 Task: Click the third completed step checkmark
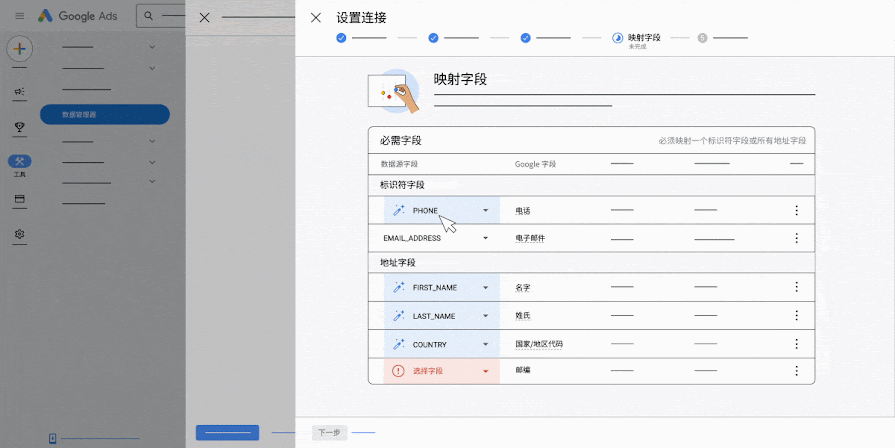[525, 38]
